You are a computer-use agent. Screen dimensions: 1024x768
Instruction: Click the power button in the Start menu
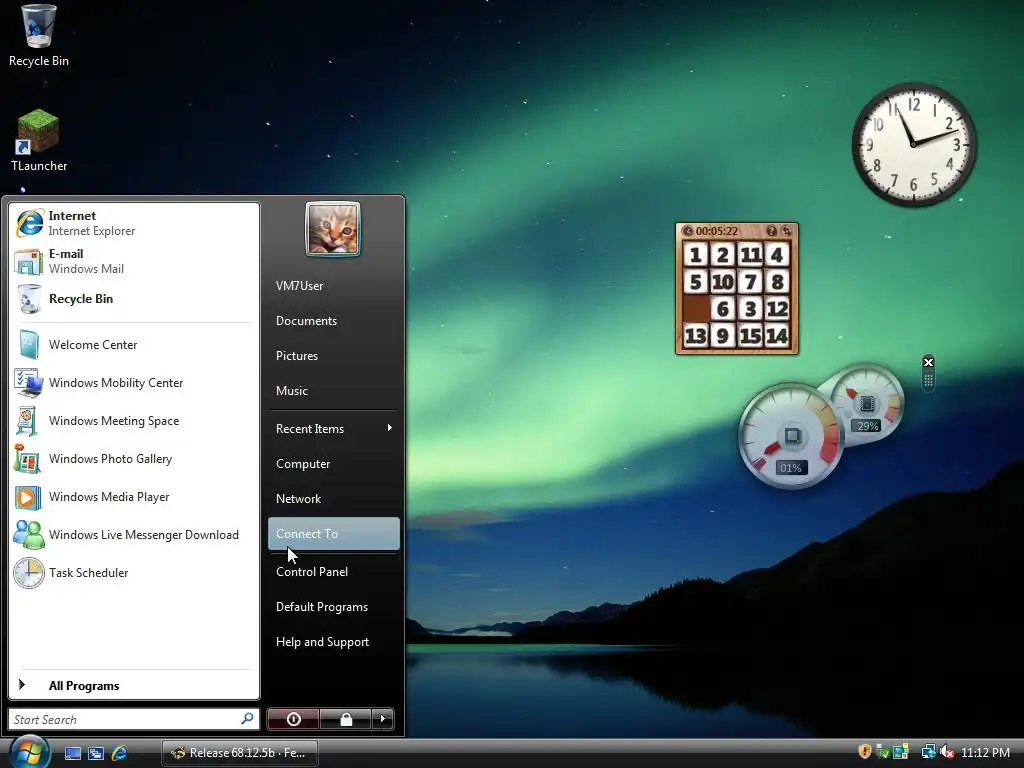(x=293, y=719)
